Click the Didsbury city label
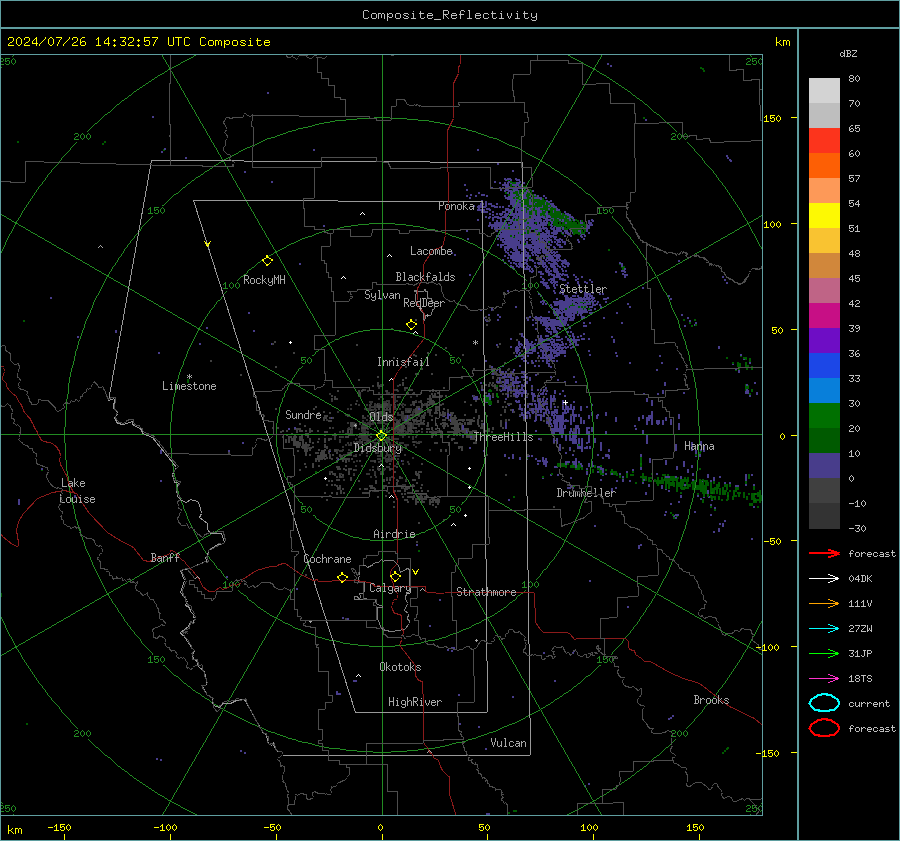900x841 pixels. [378, 448]
